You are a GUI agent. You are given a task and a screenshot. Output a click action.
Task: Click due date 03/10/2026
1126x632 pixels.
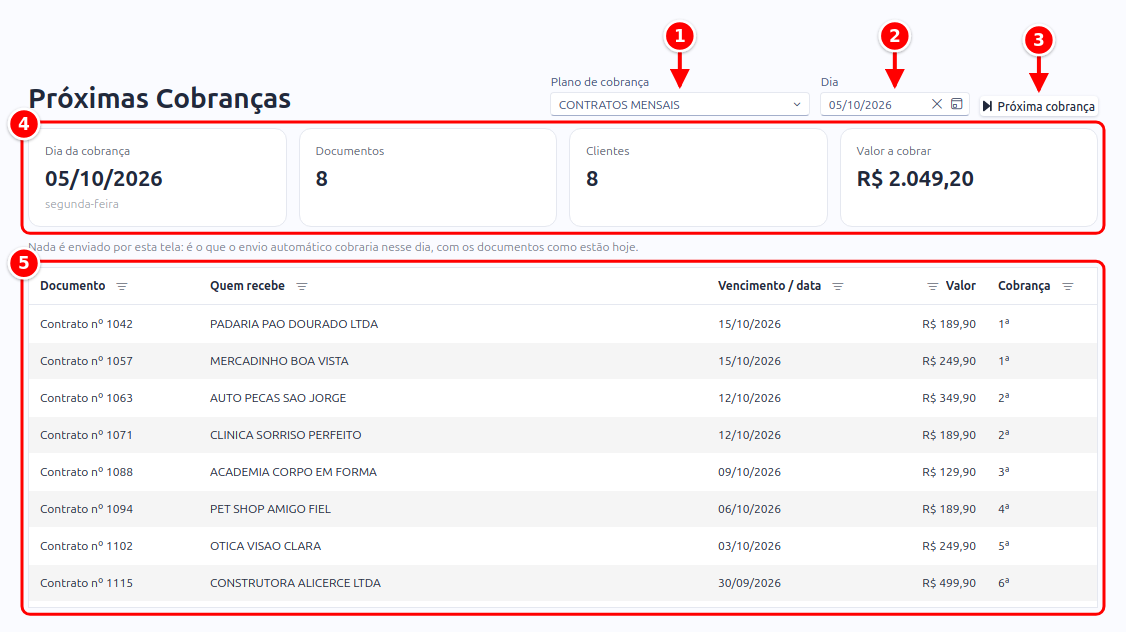point(749,546)
